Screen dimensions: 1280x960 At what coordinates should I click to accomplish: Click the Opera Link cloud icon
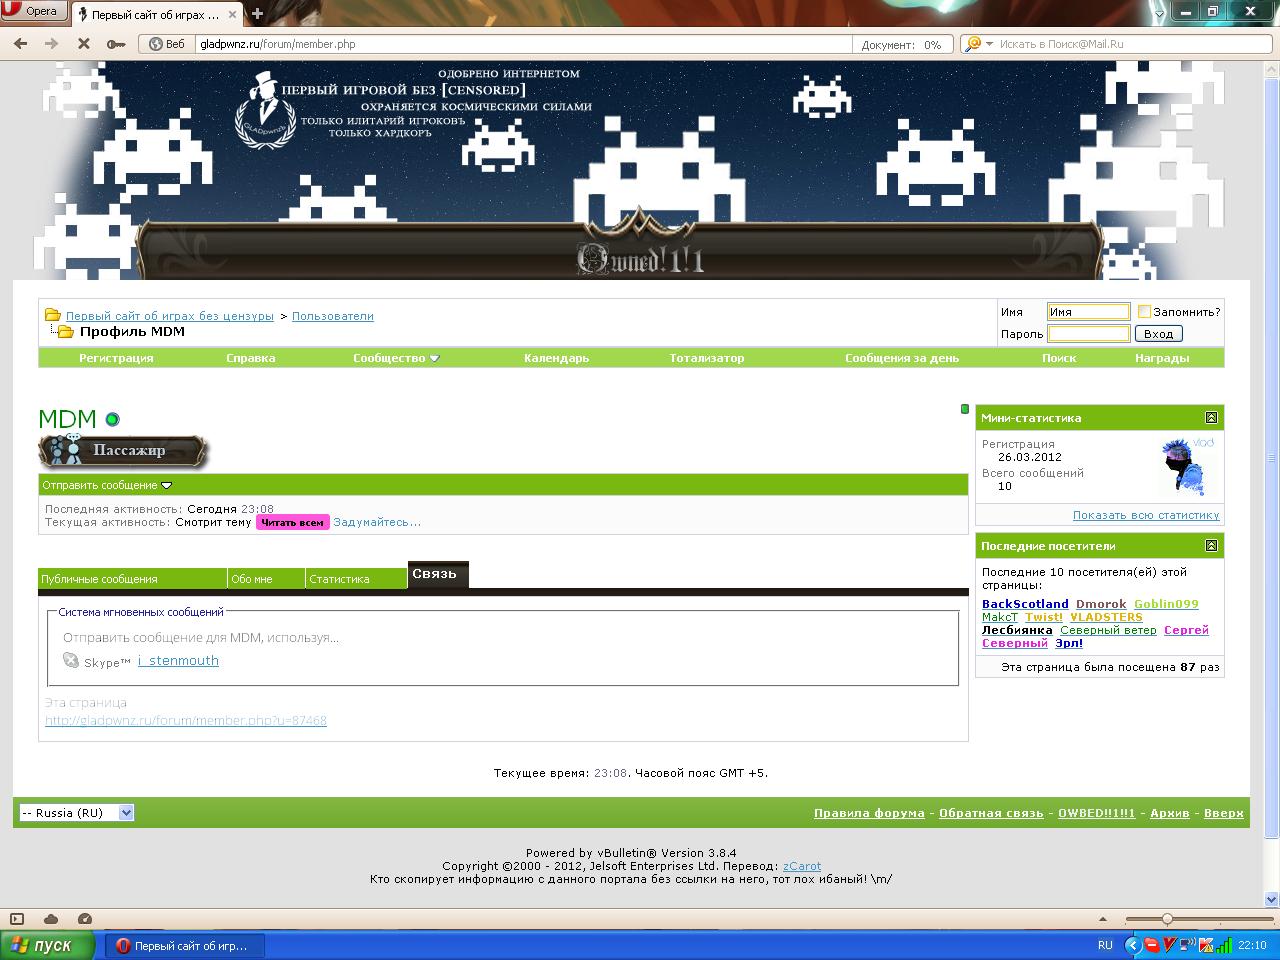coord(51,919)
